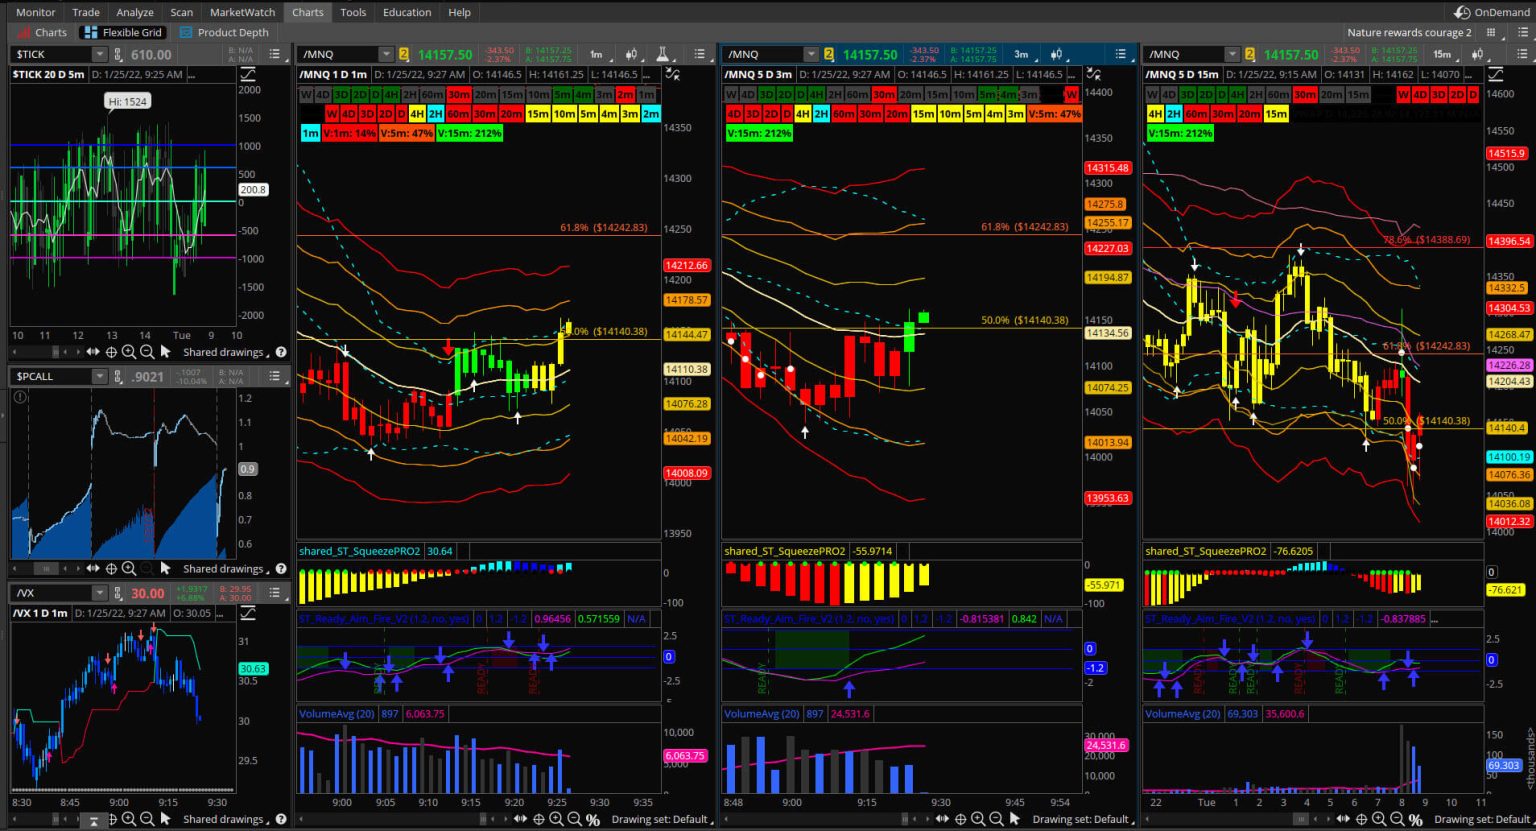
Task: Click Shared drawings link below the $TICK chart
Action: pyautogui.click(x=222, y=351)
